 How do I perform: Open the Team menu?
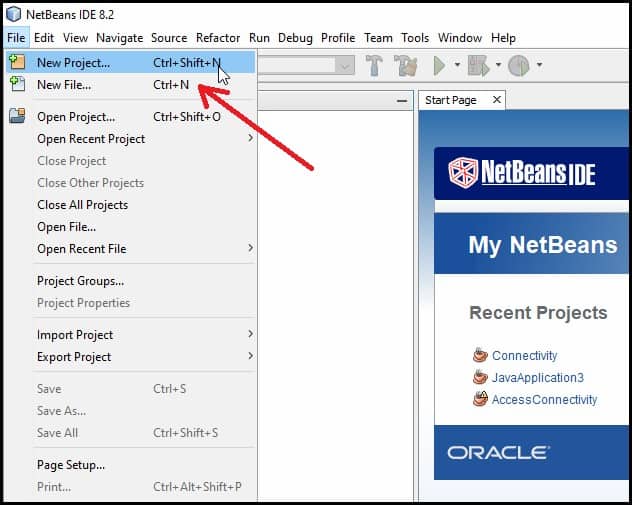click(x=378, y=38)
